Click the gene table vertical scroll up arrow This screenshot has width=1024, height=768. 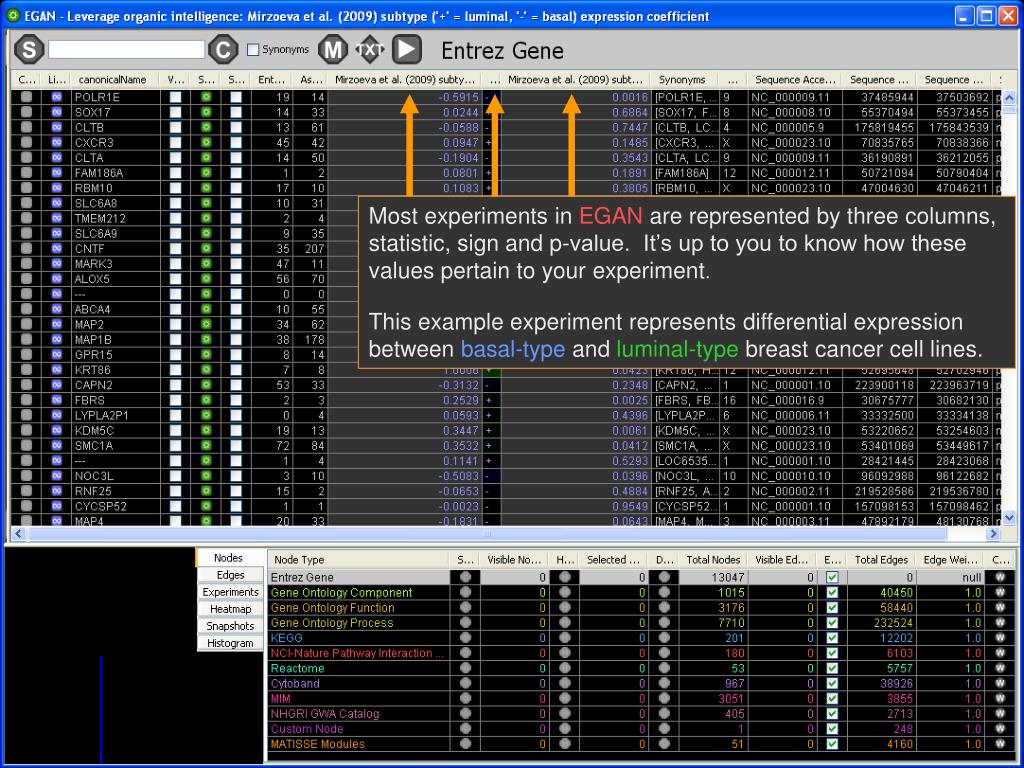(1009, 98)
